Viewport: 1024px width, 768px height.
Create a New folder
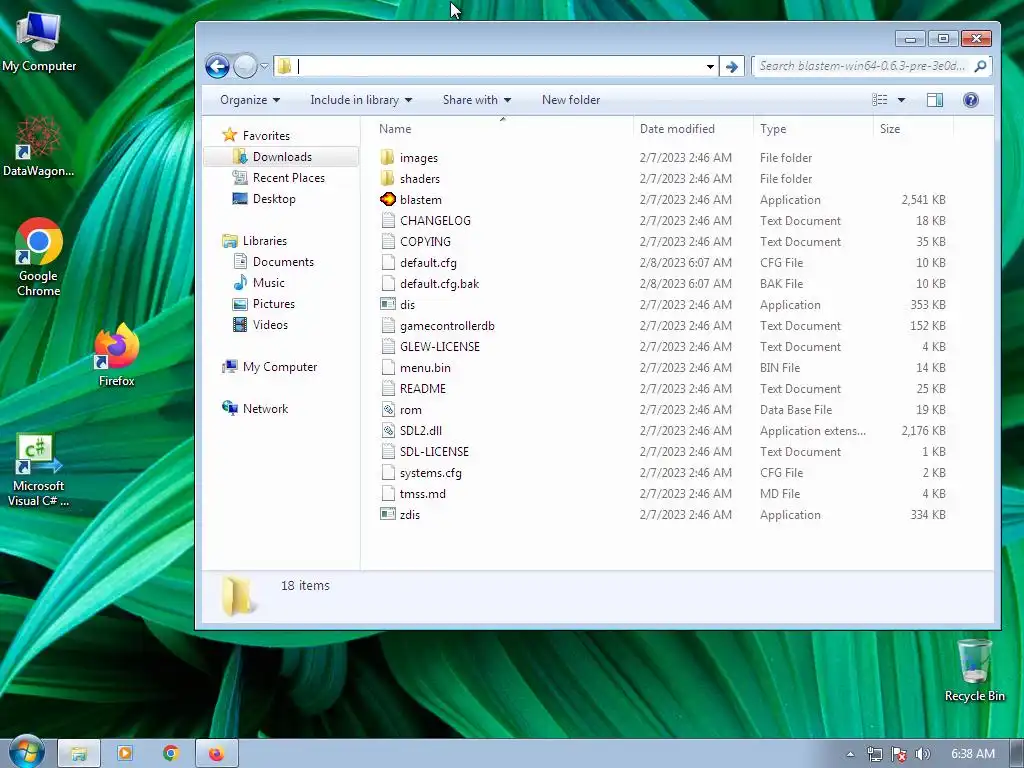(571, 100)
